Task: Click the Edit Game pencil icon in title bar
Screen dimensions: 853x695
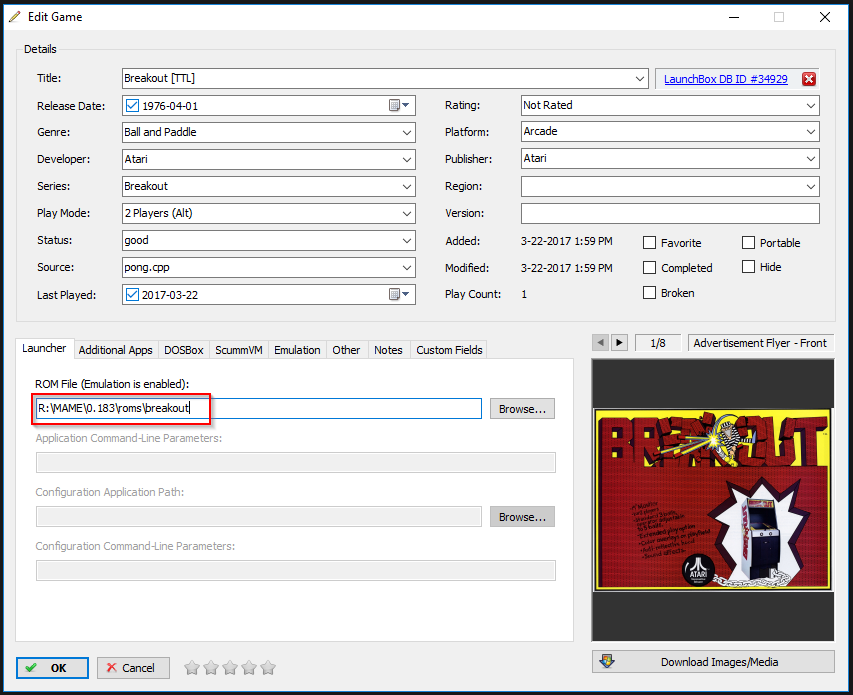Action: pos(15,17)
